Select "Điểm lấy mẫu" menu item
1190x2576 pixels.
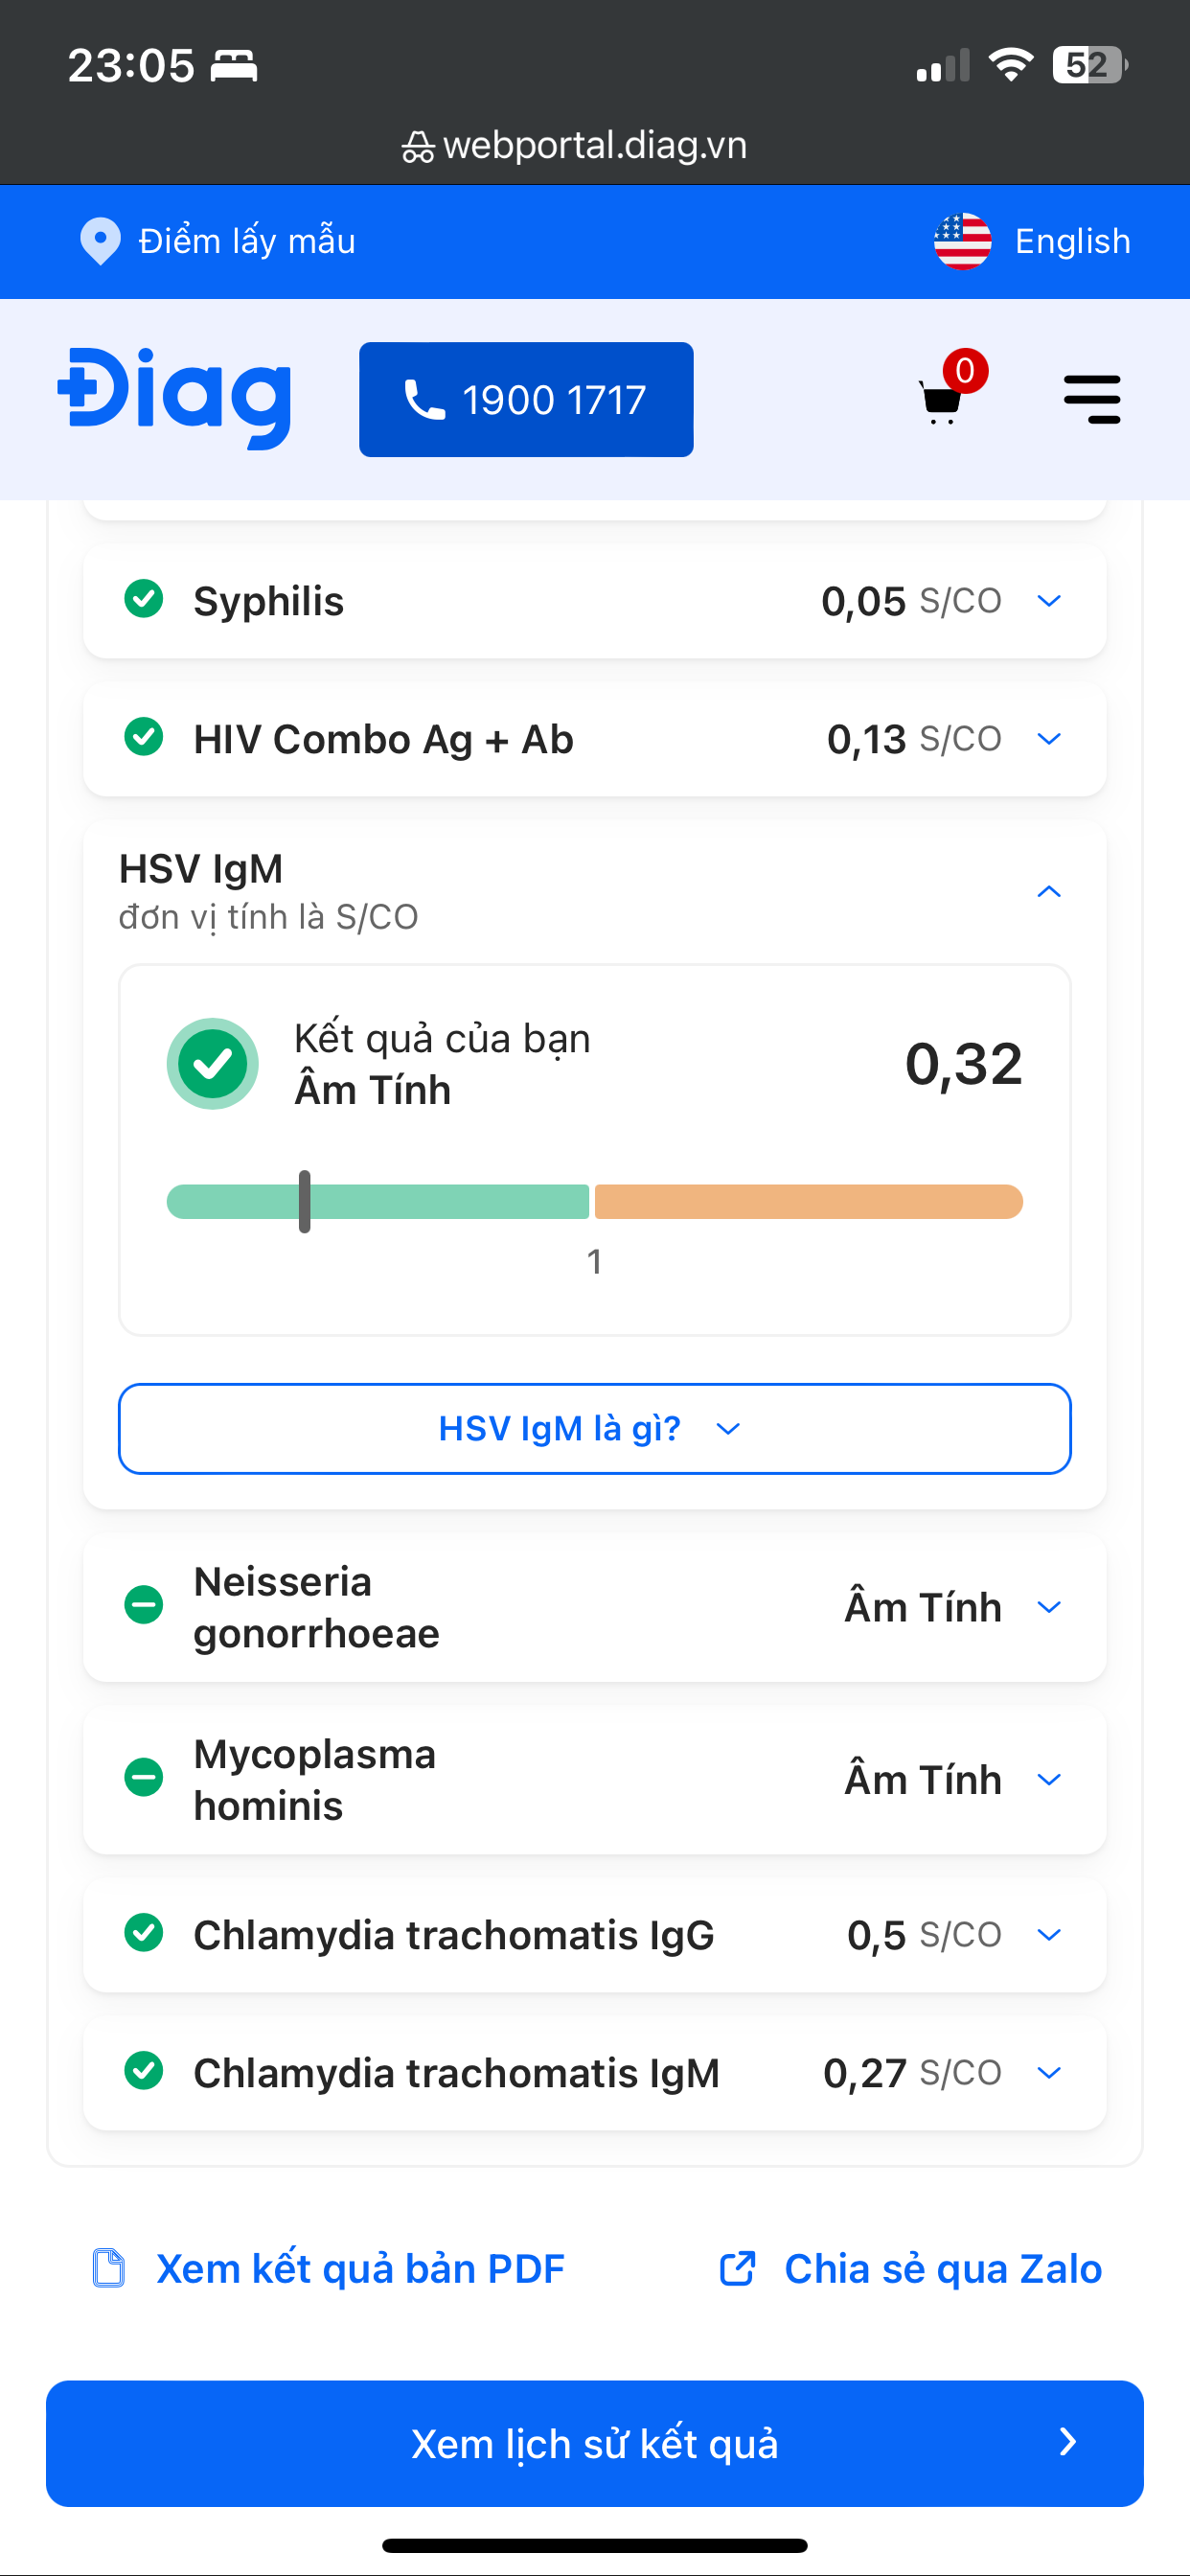pos(247,241)
